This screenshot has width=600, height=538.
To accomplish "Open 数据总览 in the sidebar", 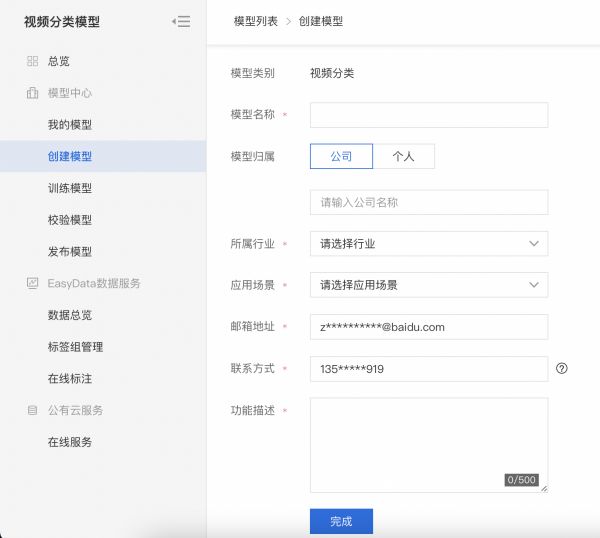I will click(x=70, y=315).
